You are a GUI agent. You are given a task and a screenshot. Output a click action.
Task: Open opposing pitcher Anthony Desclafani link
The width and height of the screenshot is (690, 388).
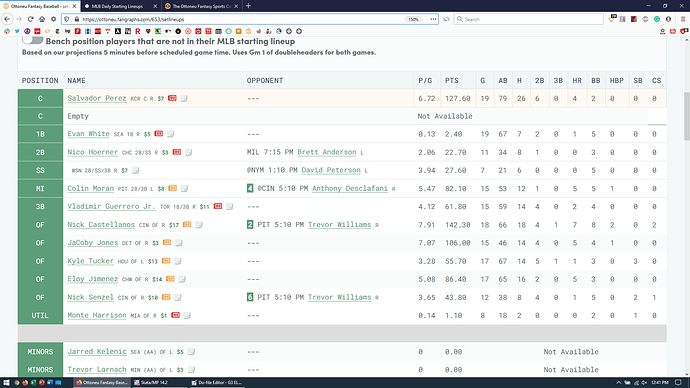[350, 188]
